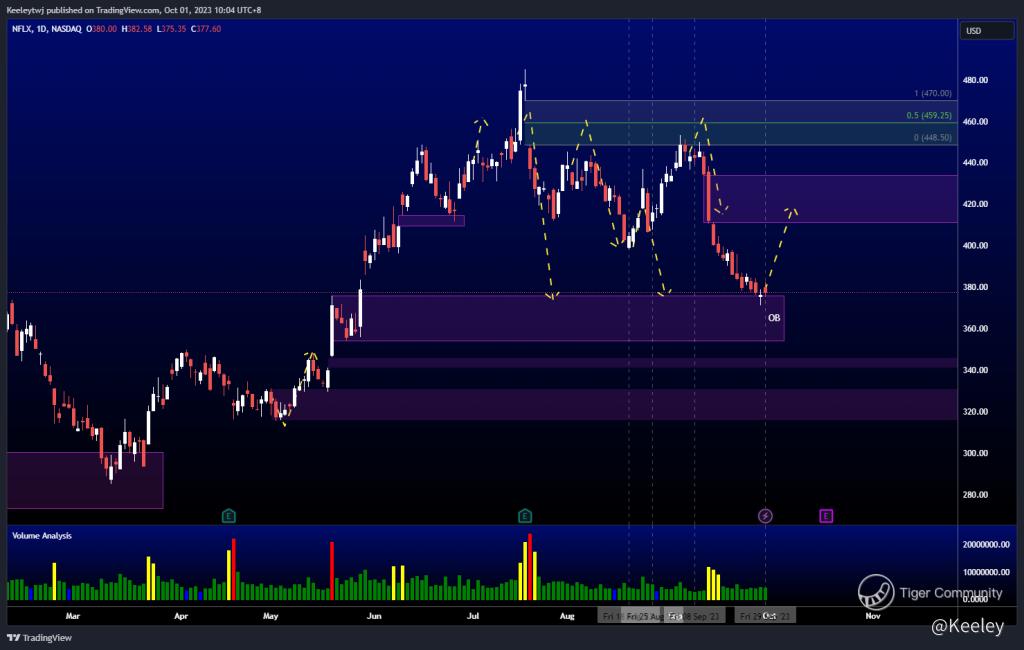Click the green earnings icon in July
The height and width of the screenshot is (650, 1024).
525,516
